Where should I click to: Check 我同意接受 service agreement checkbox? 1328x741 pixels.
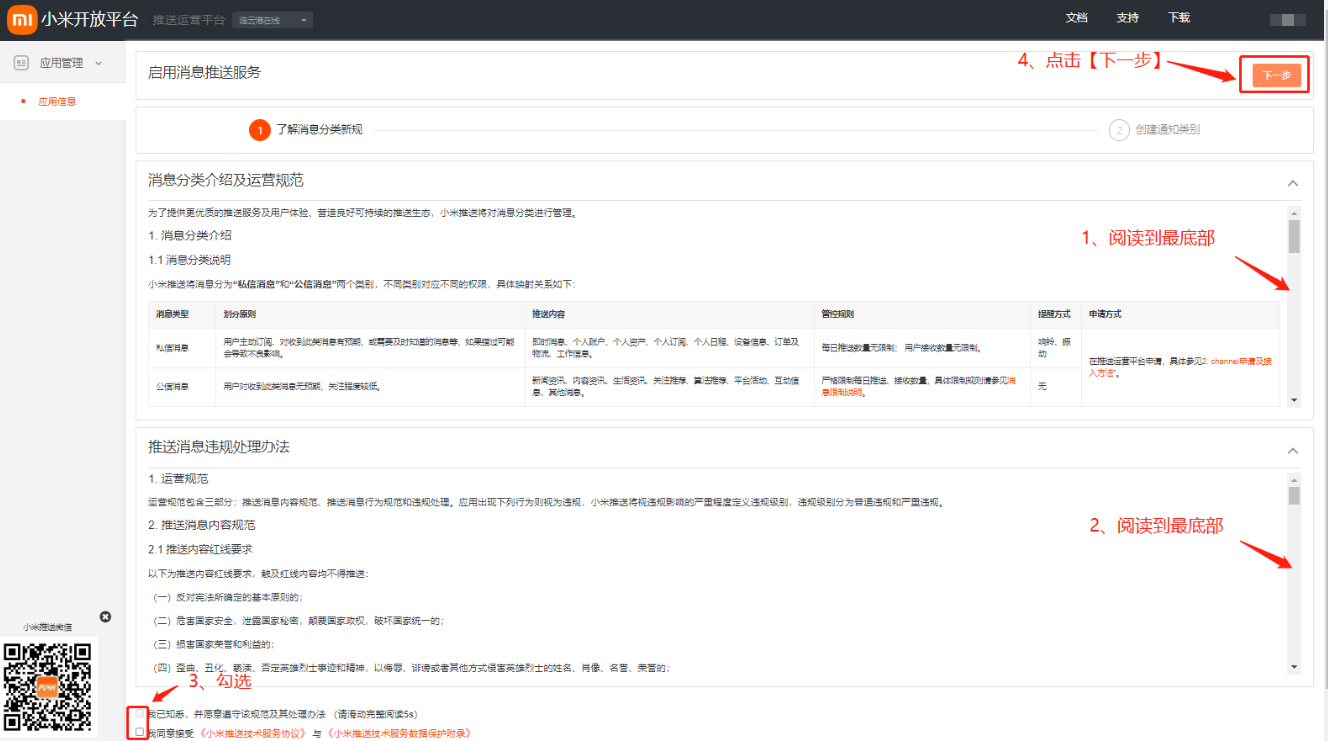click(x=140, y=732)
